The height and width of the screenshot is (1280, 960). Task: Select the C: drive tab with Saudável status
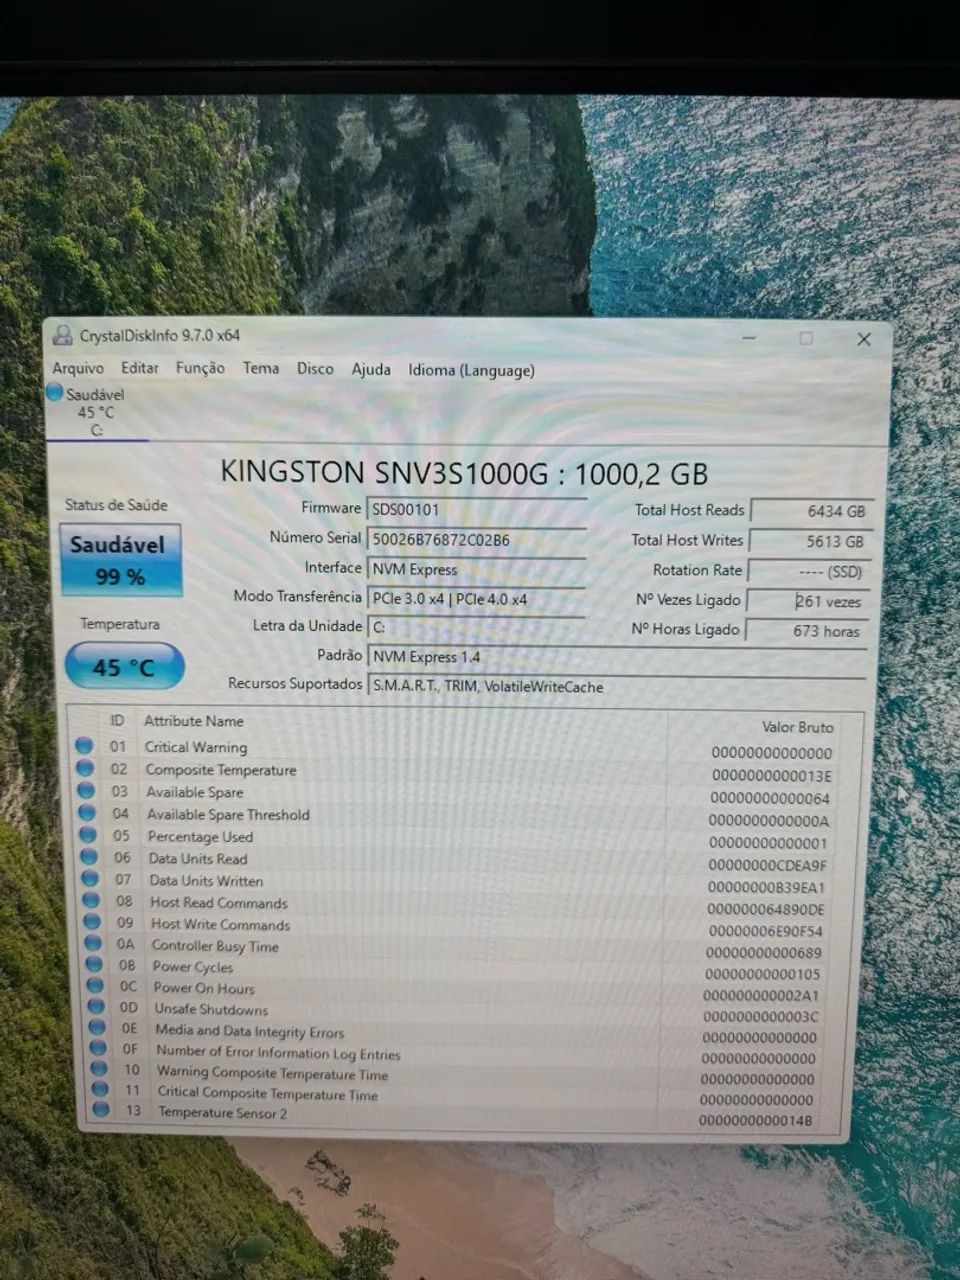pos(96,412)
